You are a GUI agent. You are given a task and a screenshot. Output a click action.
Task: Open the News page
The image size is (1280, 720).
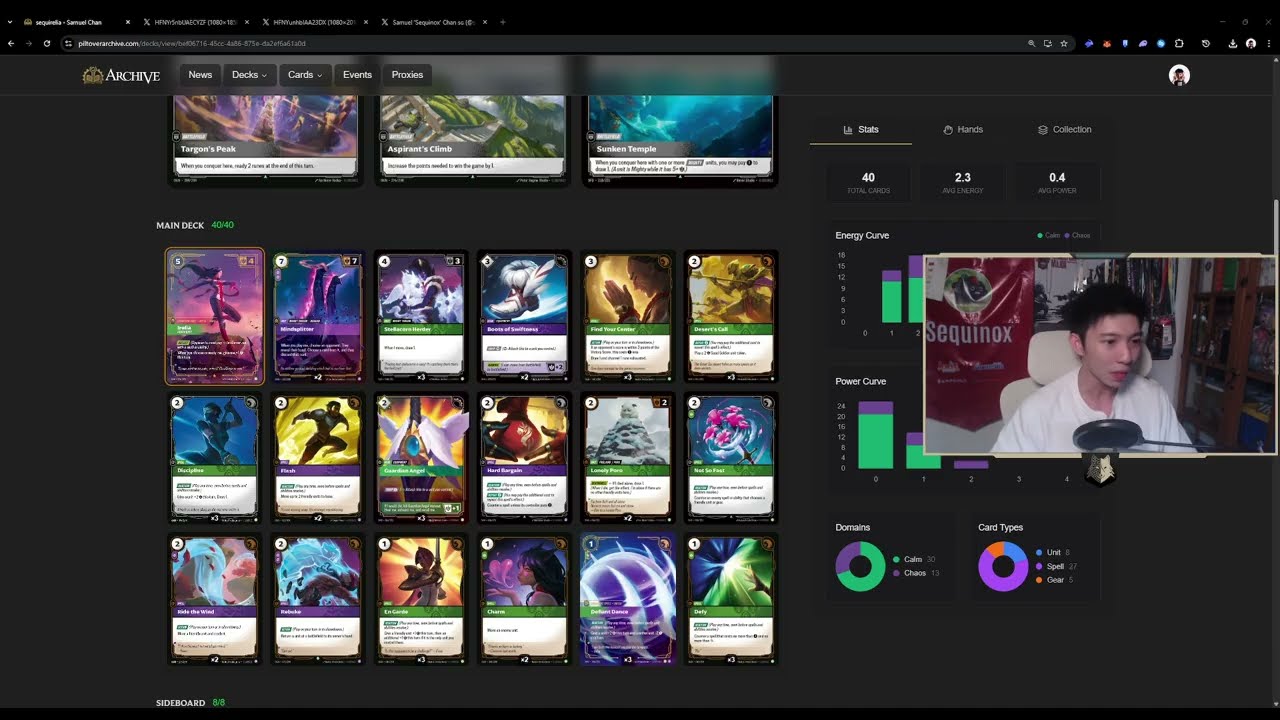click(200, 75)
